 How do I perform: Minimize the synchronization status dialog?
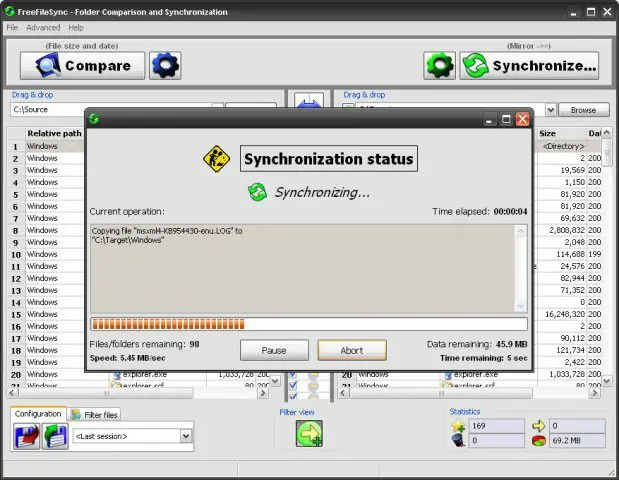click(489, 119)
